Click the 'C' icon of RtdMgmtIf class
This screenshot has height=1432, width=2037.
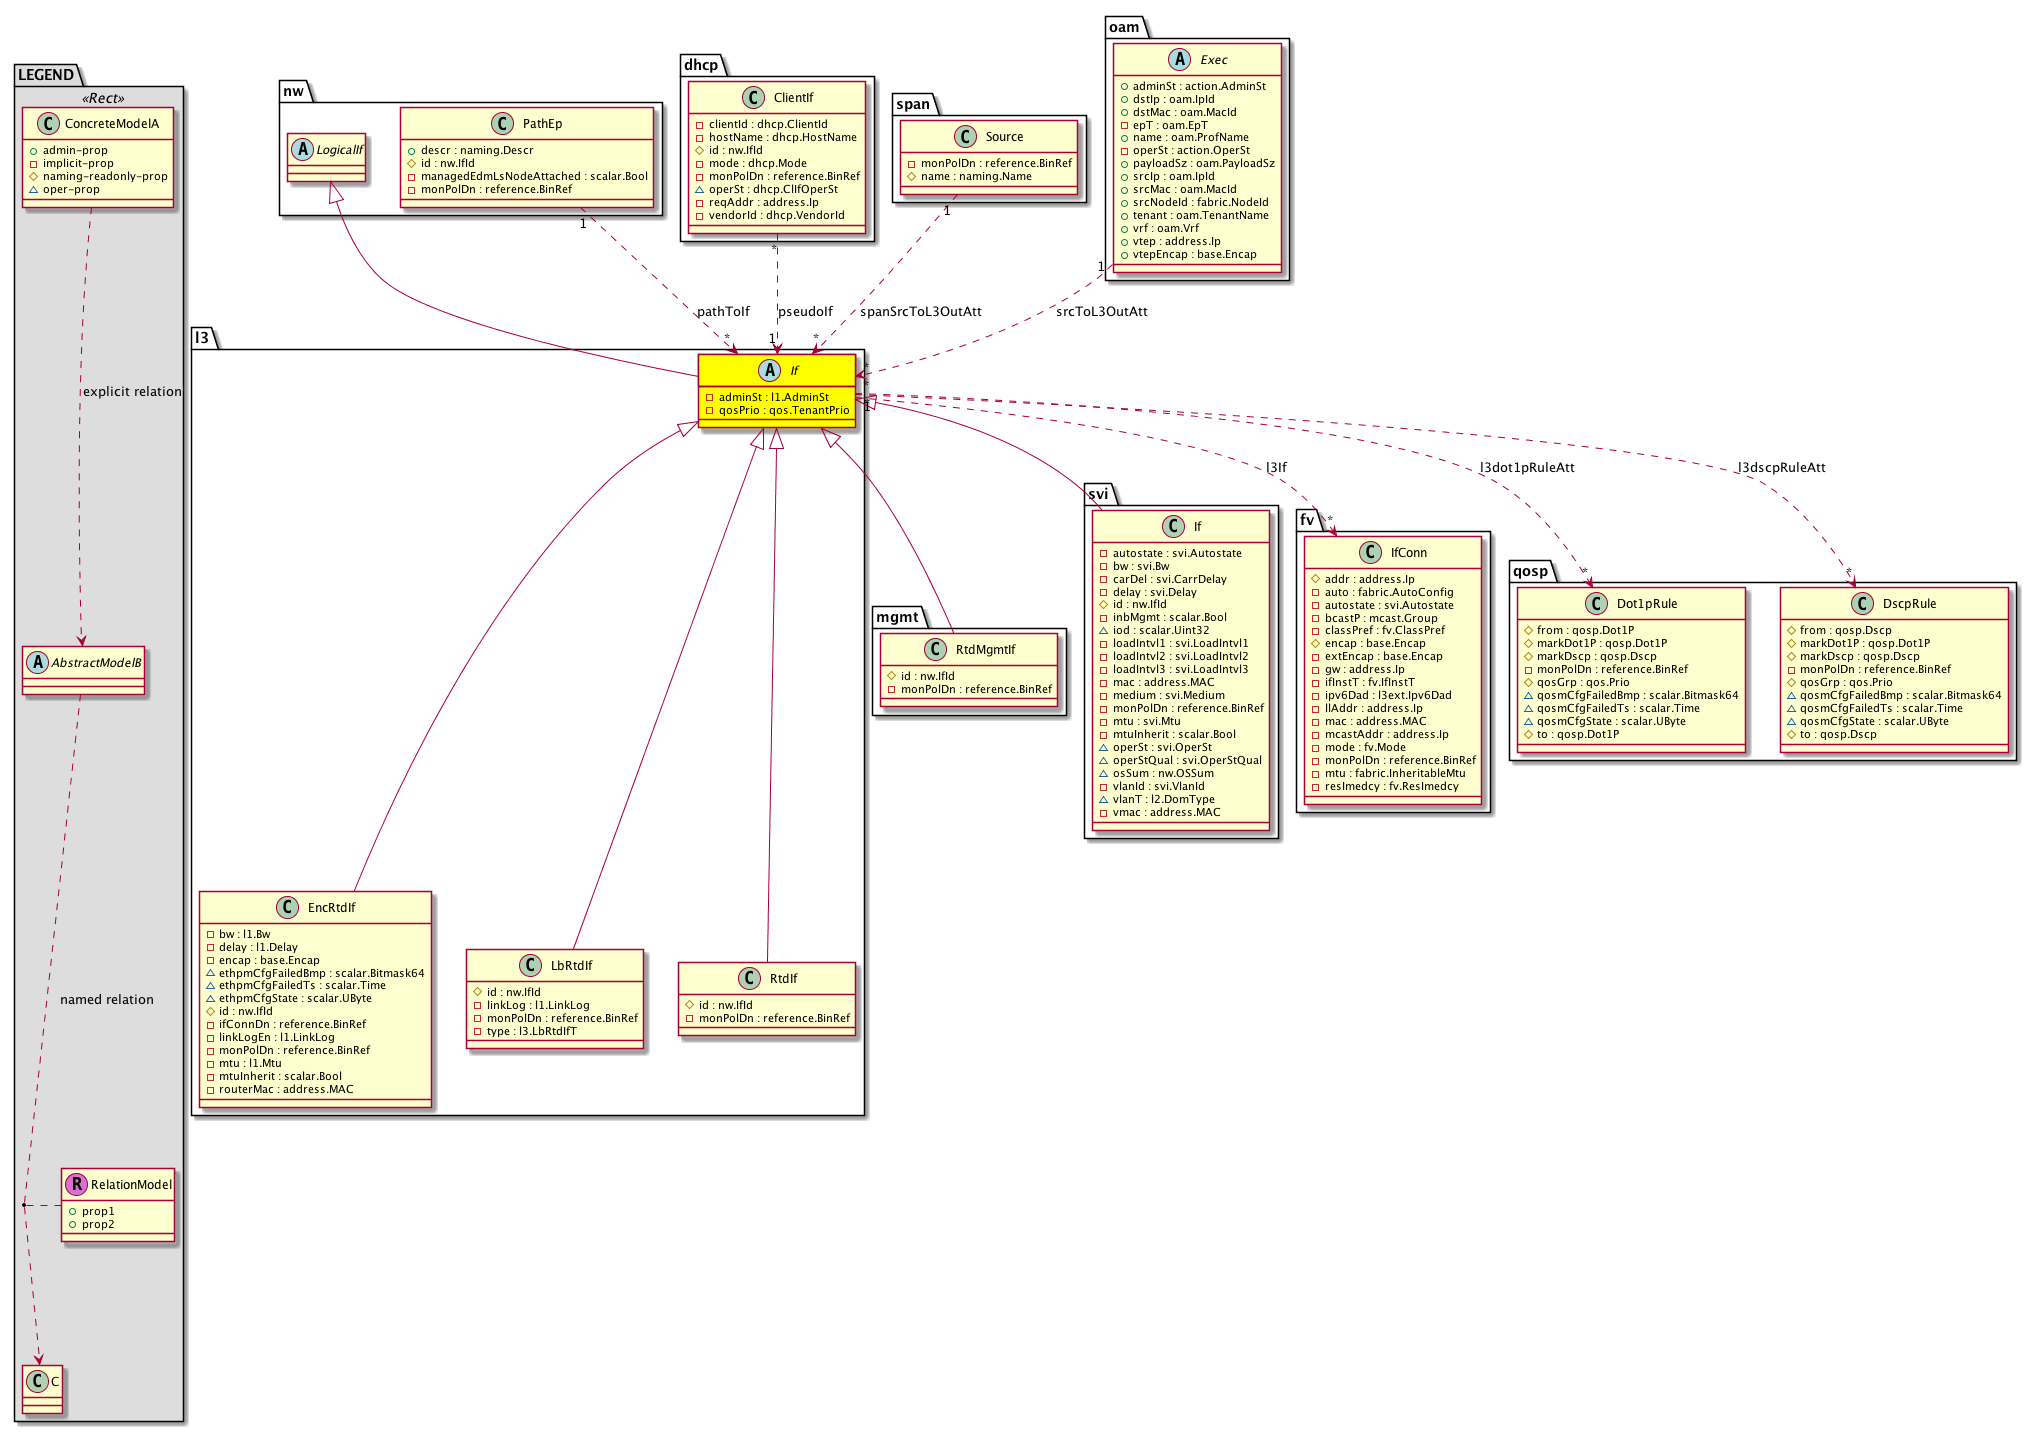click(935, 649)
